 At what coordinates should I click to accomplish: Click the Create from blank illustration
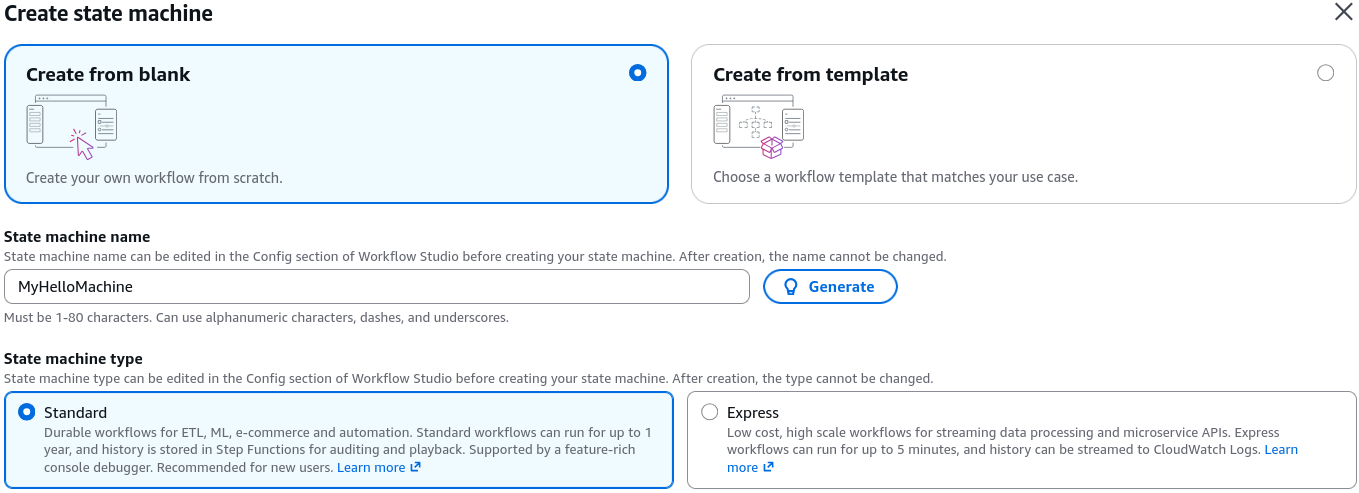click(72, 127)
